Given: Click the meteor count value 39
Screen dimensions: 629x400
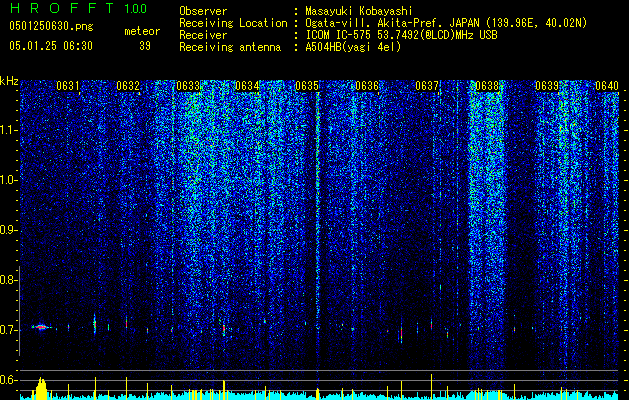Looking at the screenshot, I should click(x=145, y=46).
